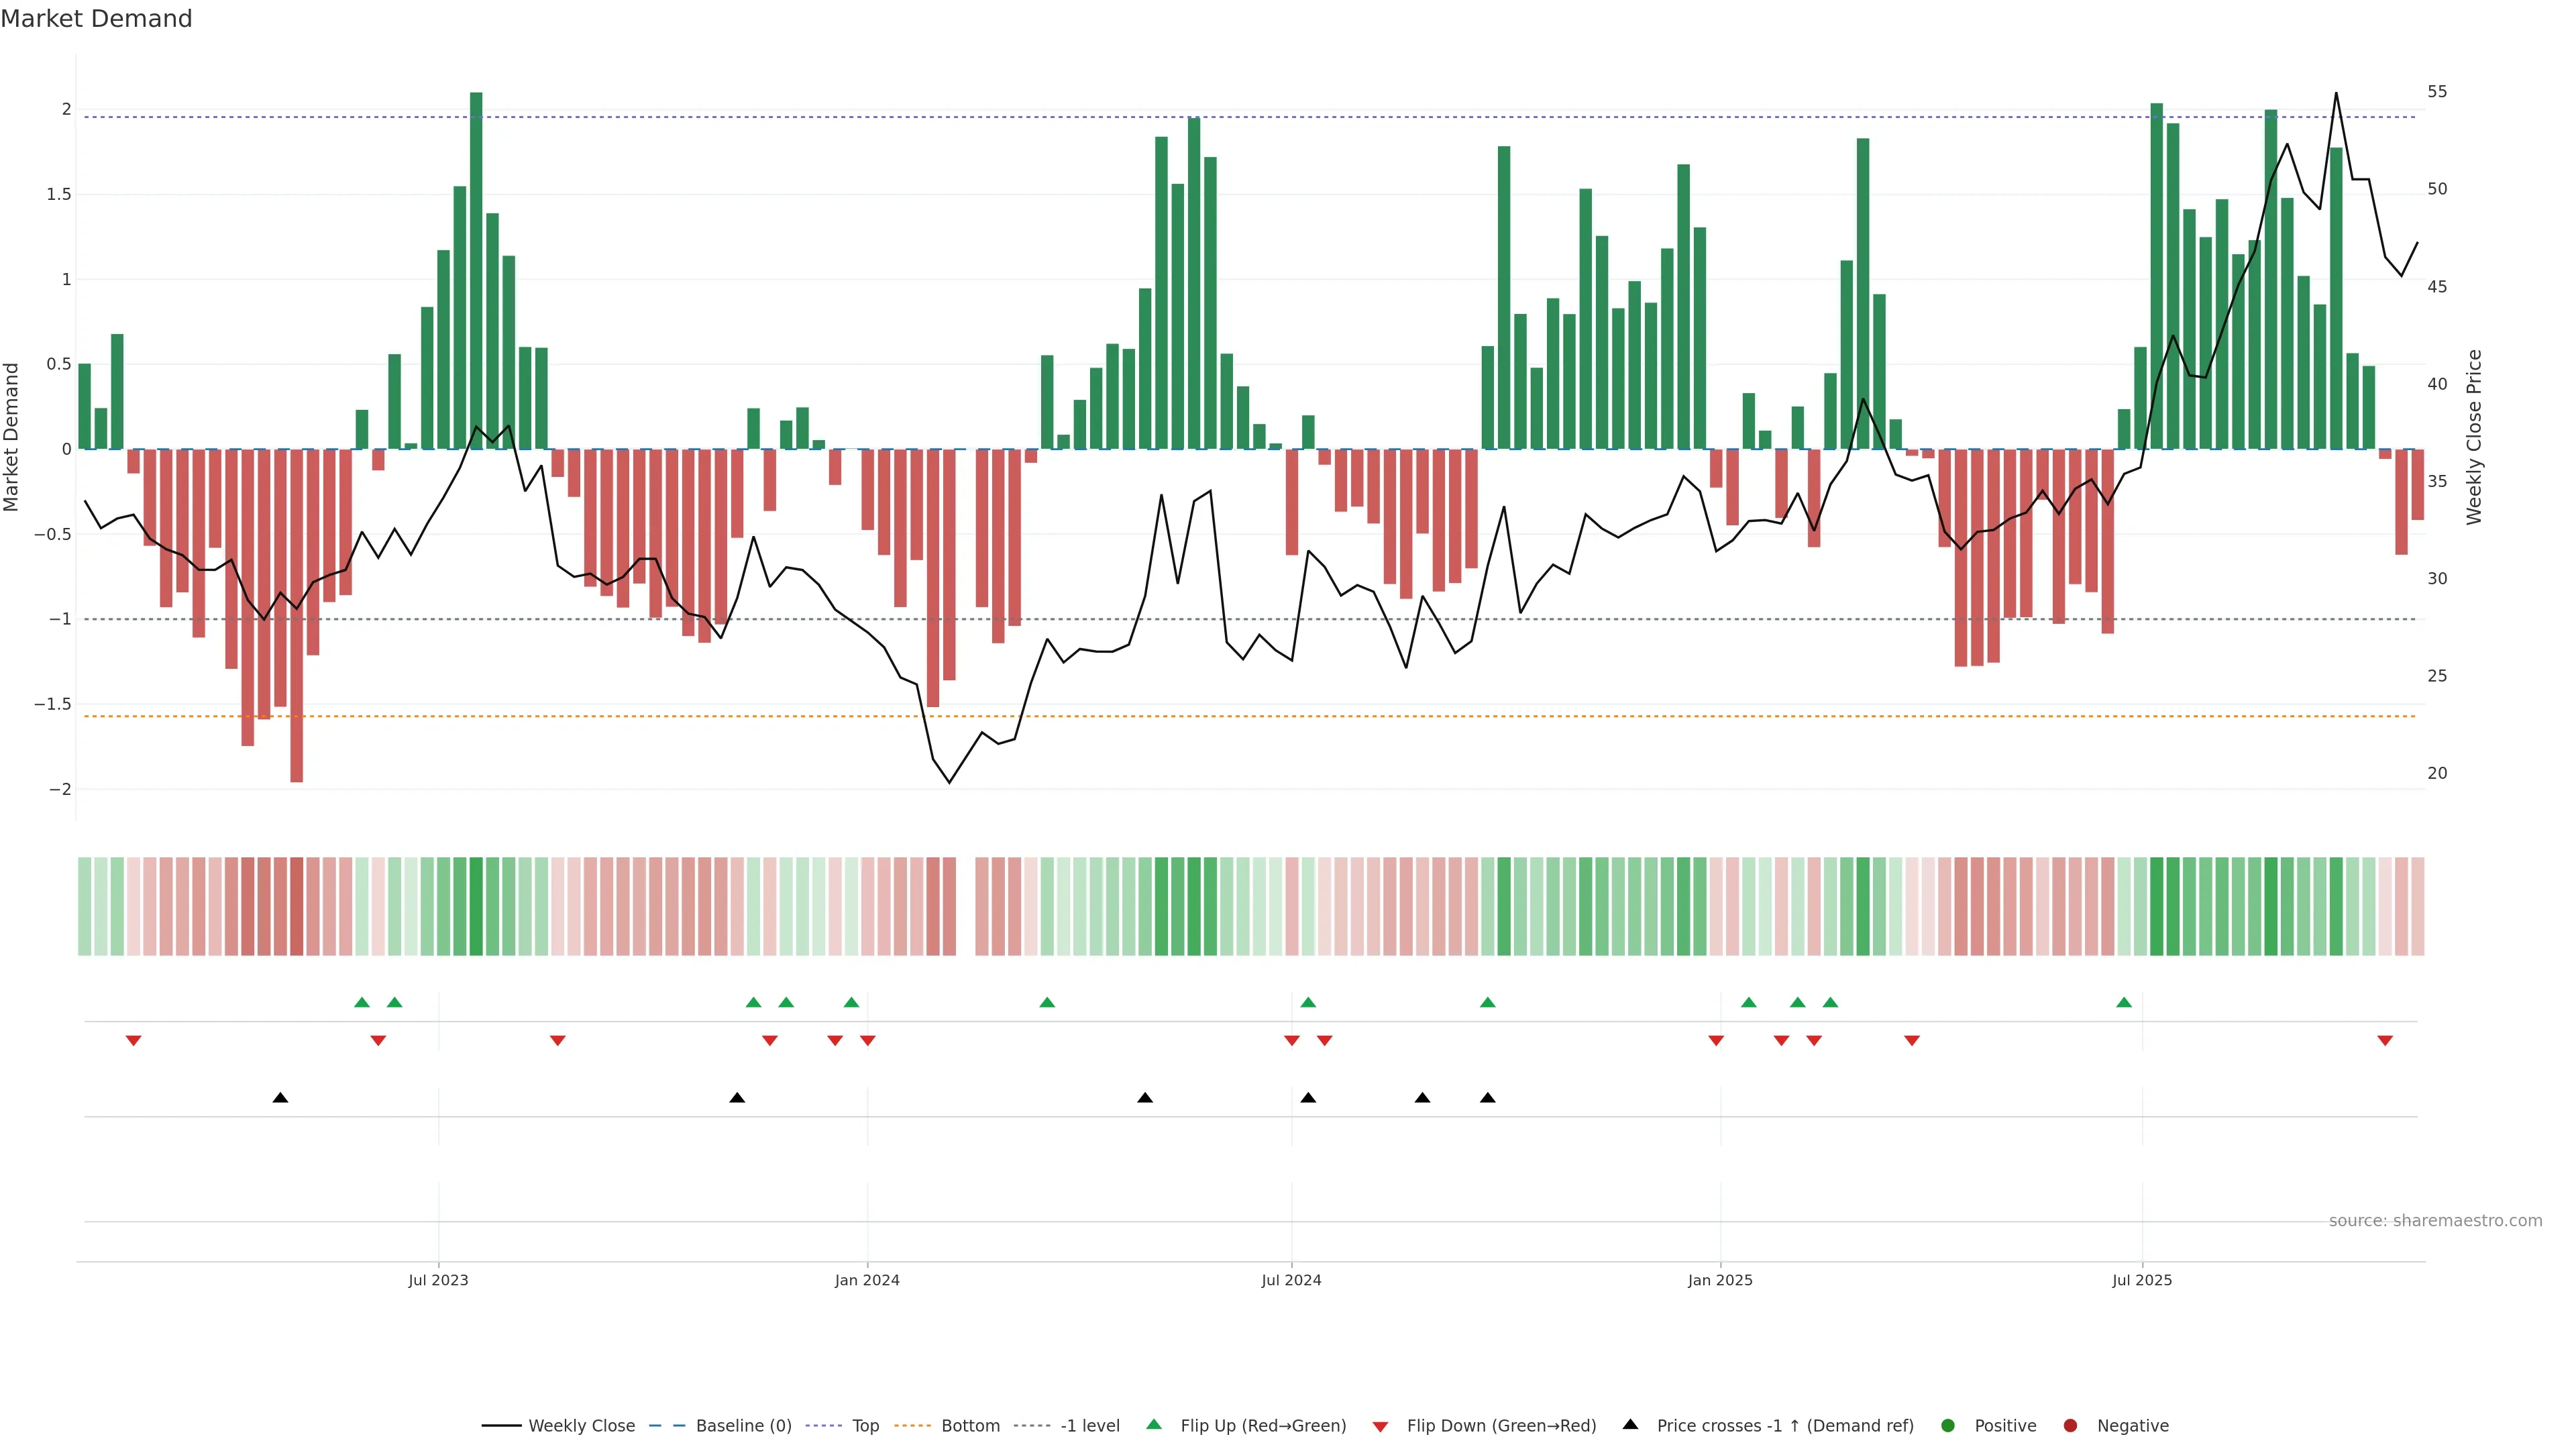Click the green Flip Up legend triangle
Image resolution: width=2576 pixels, height=1449 pixels.
[x=1154, y=1425]
